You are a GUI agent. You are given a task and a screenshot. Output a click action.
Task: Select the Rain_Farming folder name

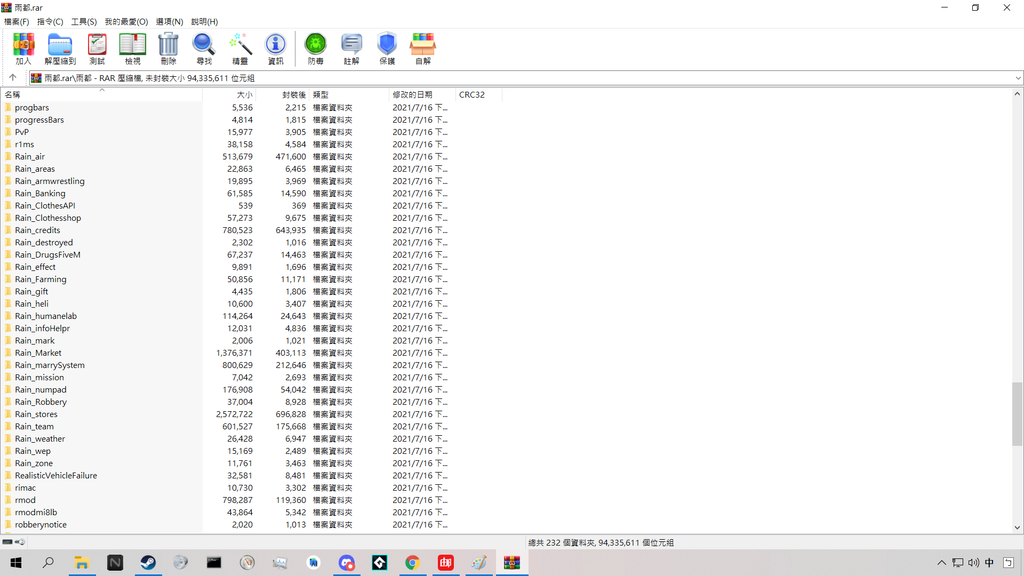coord(40,280)
